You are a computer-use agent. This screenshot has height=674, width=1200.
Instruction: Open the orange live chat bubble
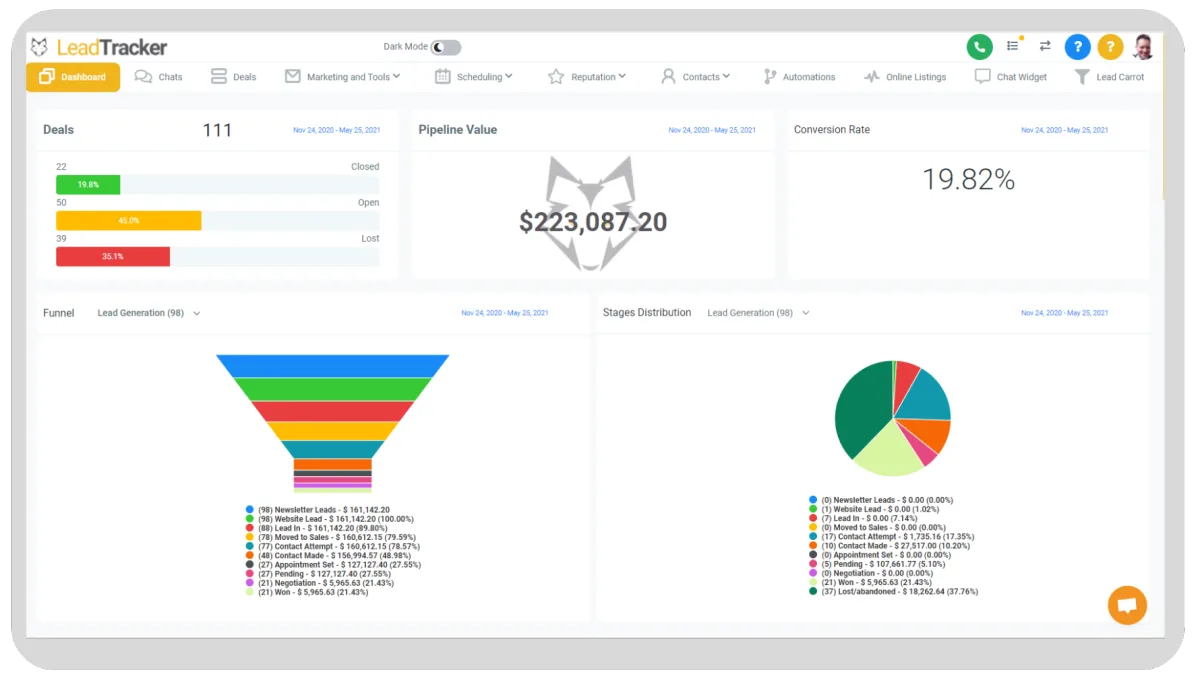1127,605
